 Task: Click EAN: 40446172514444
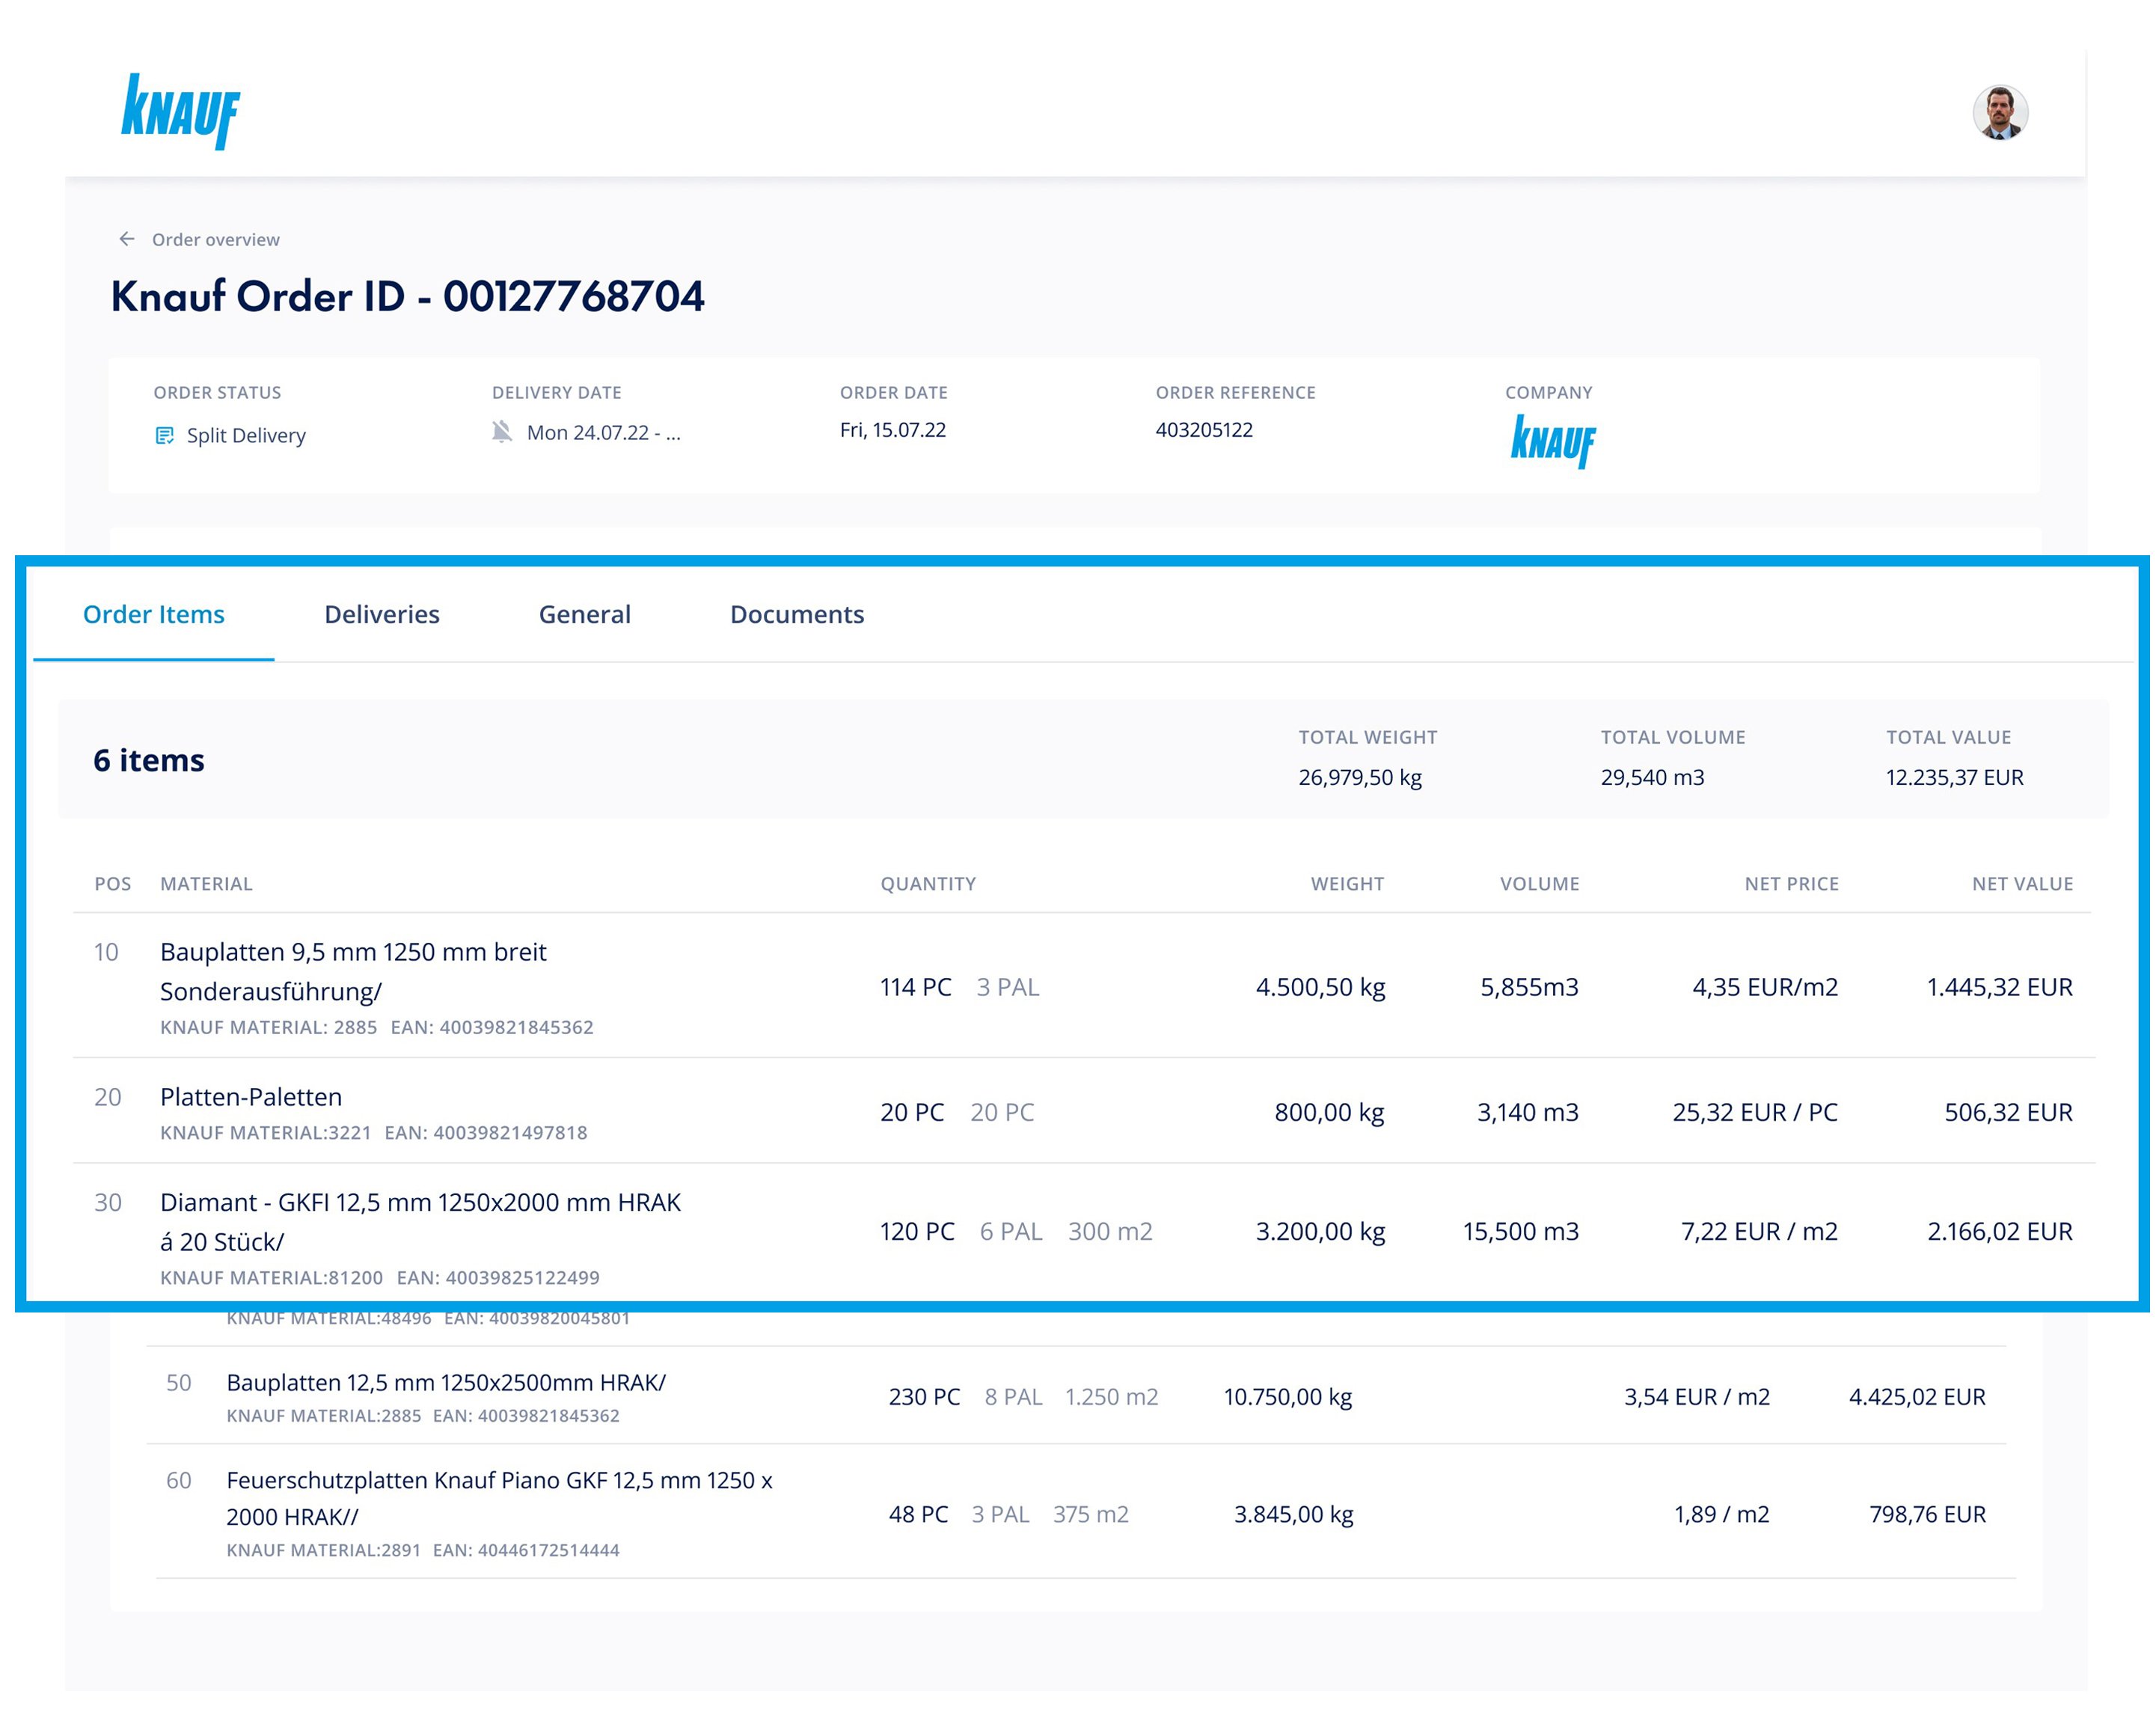[526, 1550]
